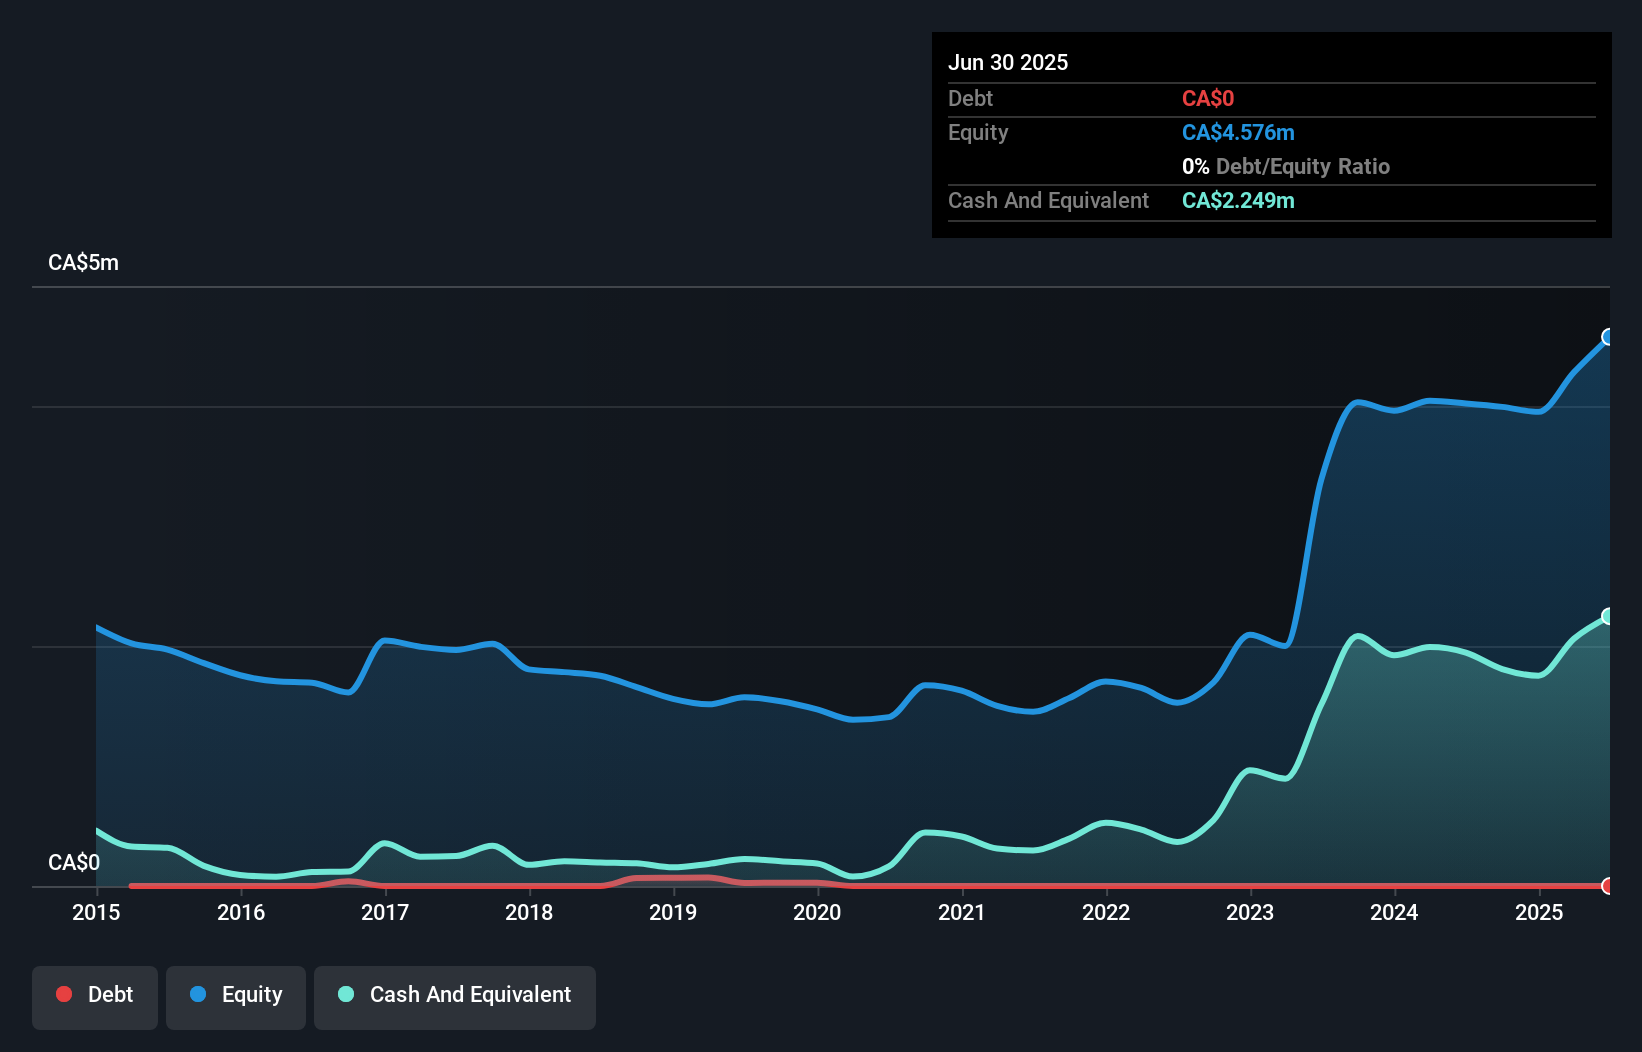Click the Jun 30 2025 tooltip date
Image resolution: width=1642 pixels, height=1052 pixels.
click(x=1008, y=62)
